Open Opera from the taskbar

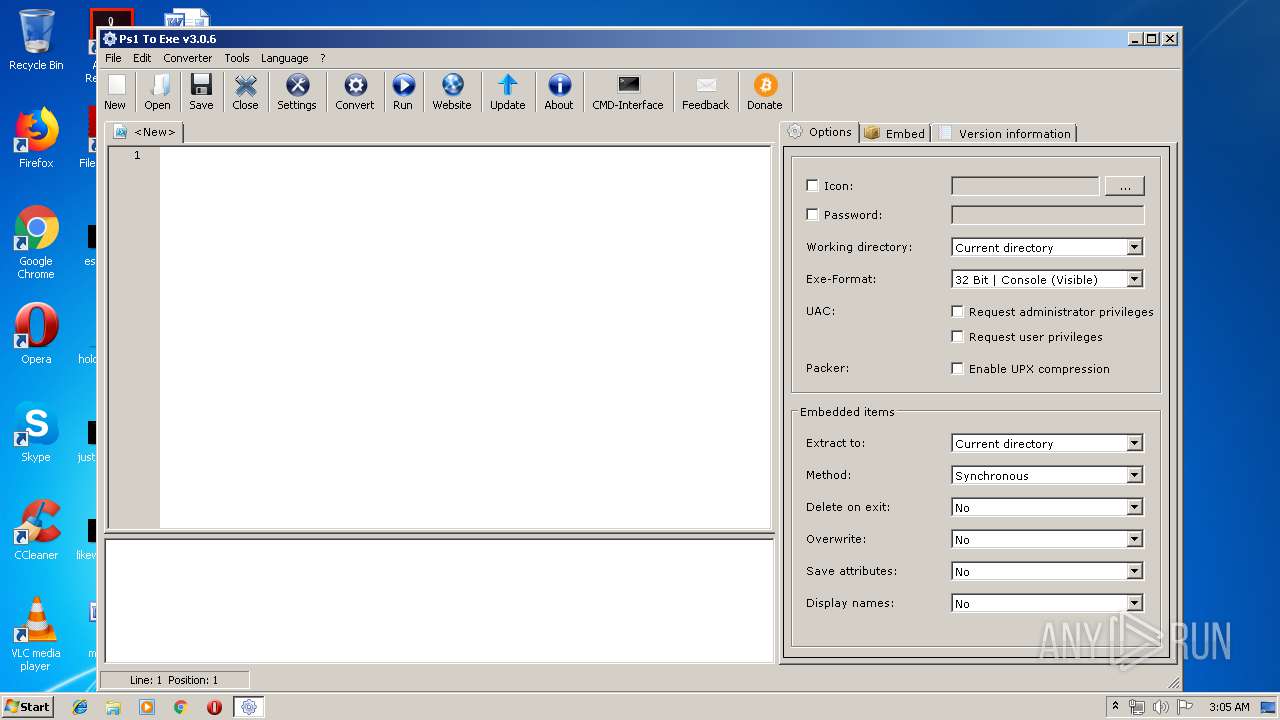214,707
